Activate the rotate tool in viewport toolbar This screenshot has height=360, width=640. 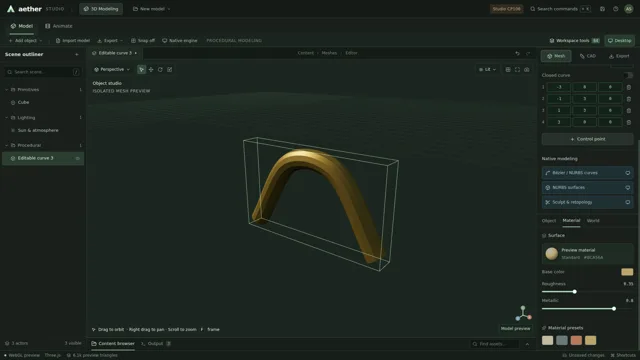[x=160, y=70]
